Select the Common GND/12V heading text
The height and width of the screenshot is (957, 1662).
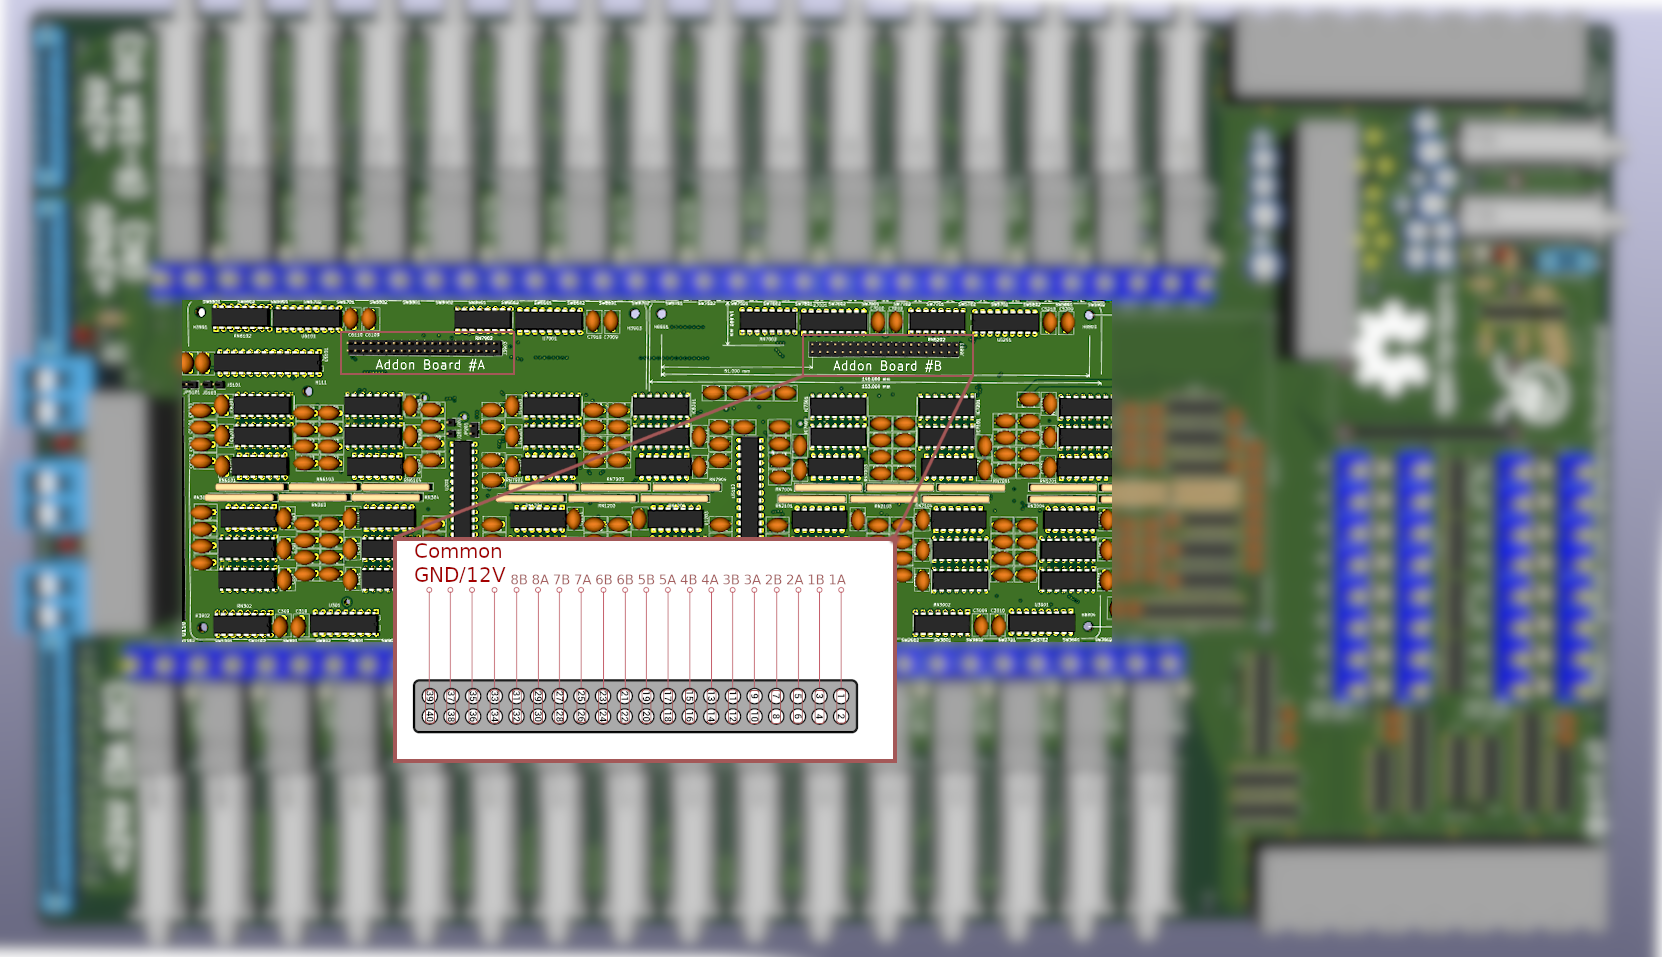coord(459,563)
